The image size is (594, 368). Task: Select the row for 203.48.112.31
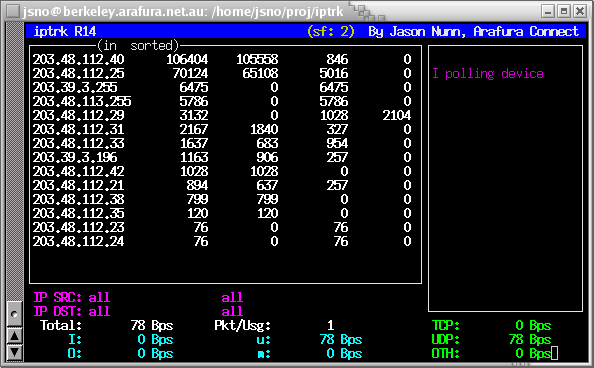[x=222, y=130]
